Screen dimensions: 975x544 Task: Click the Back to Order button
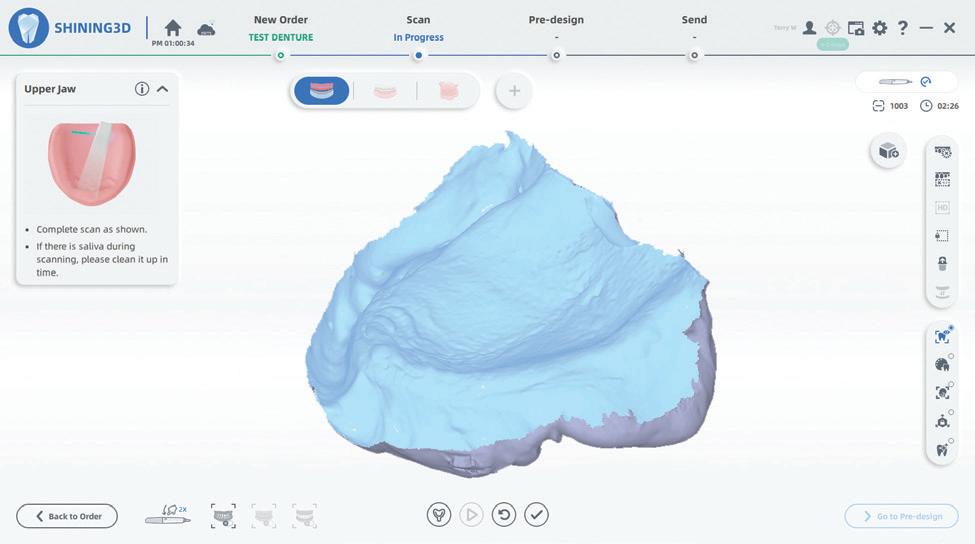click(67, 516)
